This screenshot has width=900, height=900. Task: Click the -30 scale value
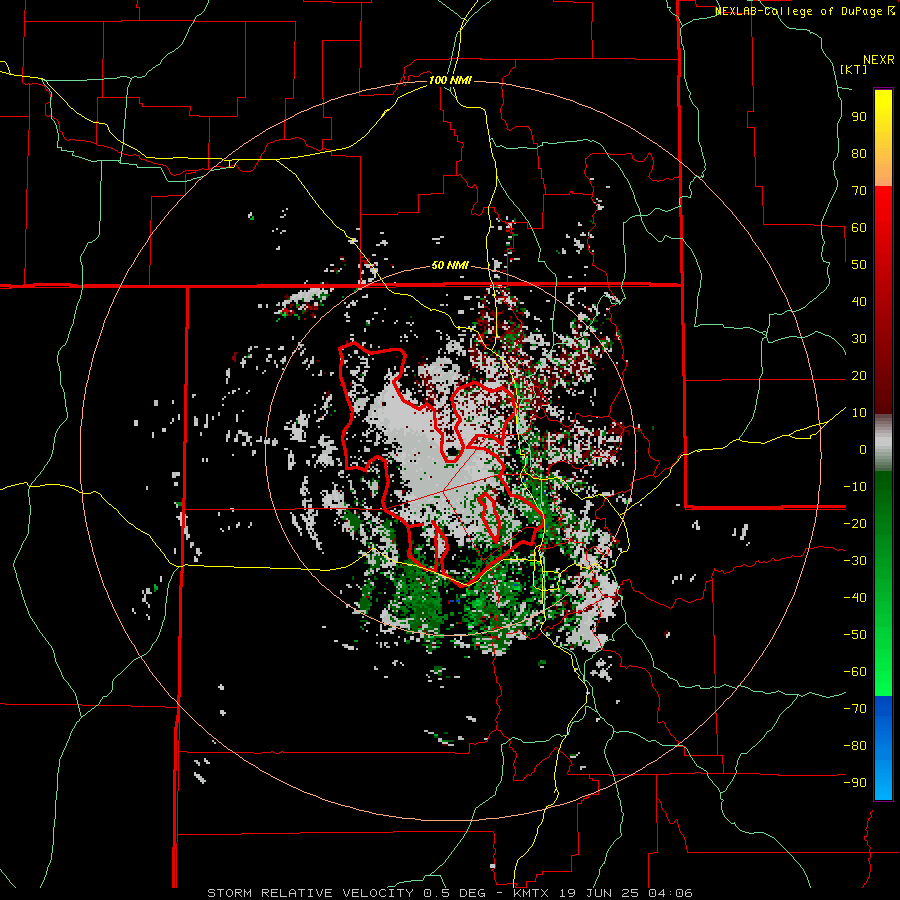[855, 561]
